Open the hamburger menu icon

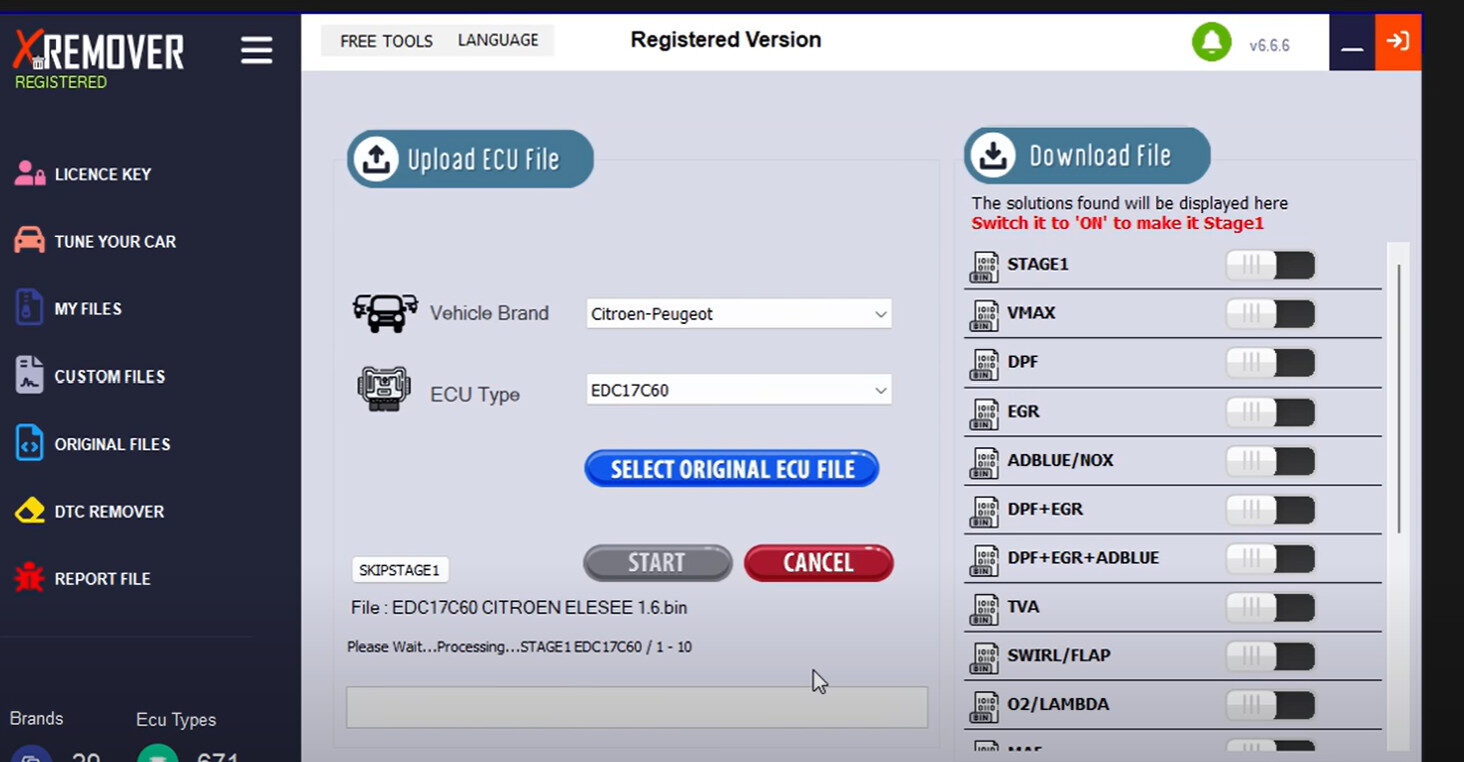click(x=256, y=50)
